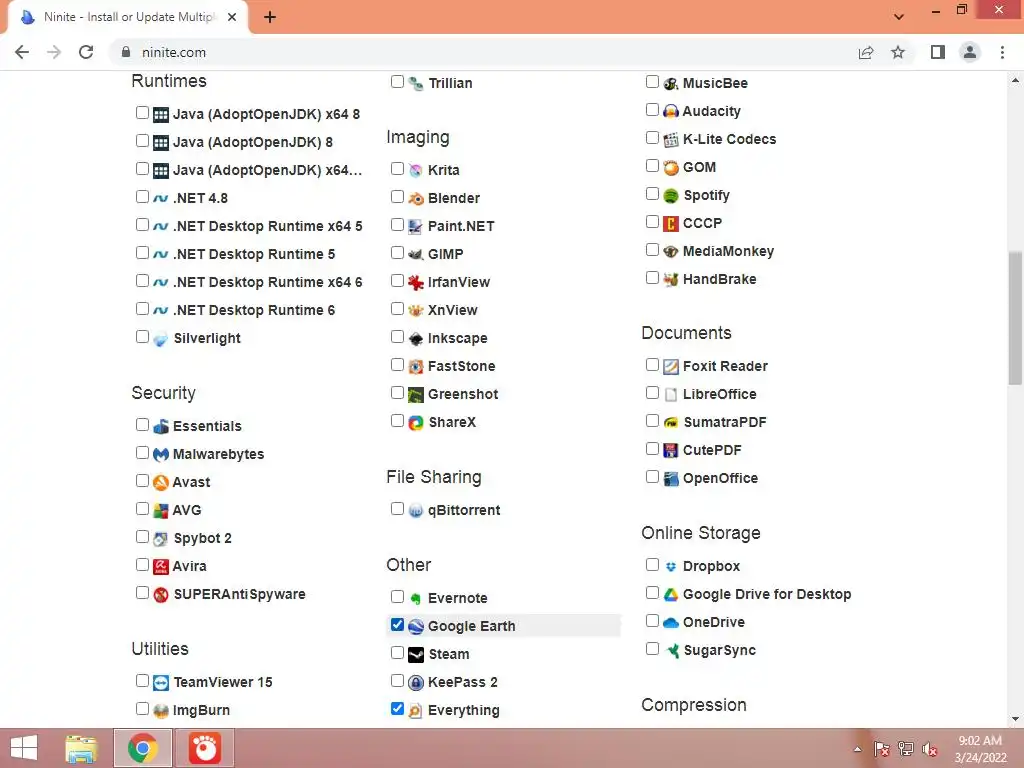Screen dimensions: 1024x768
Task: Click the Evernote elephant icon
Action: tap(416, 598)
